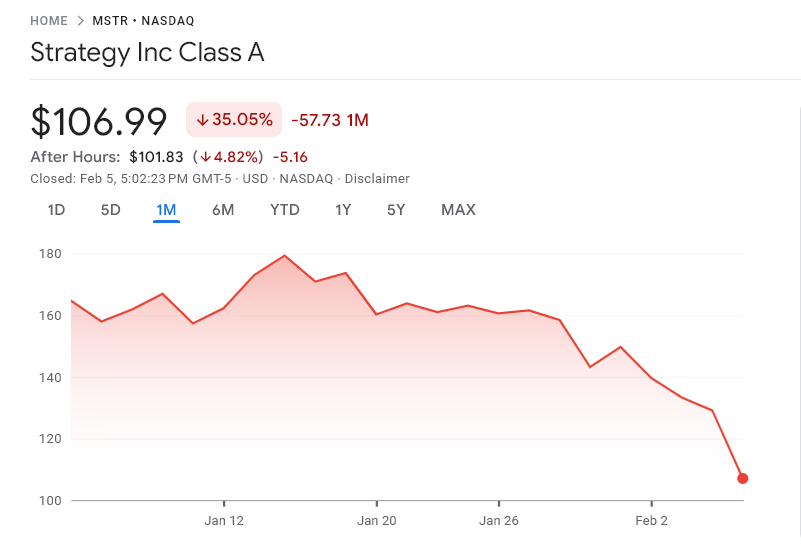Click the MSTR • NASDAQ breadcrumb

(143, 21)
